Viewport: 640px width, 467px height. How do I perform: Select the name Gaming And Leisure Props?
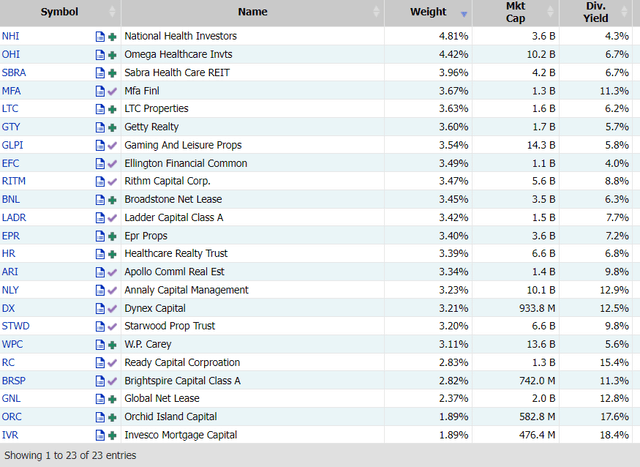pyautogui.click(x=183, y=145)
